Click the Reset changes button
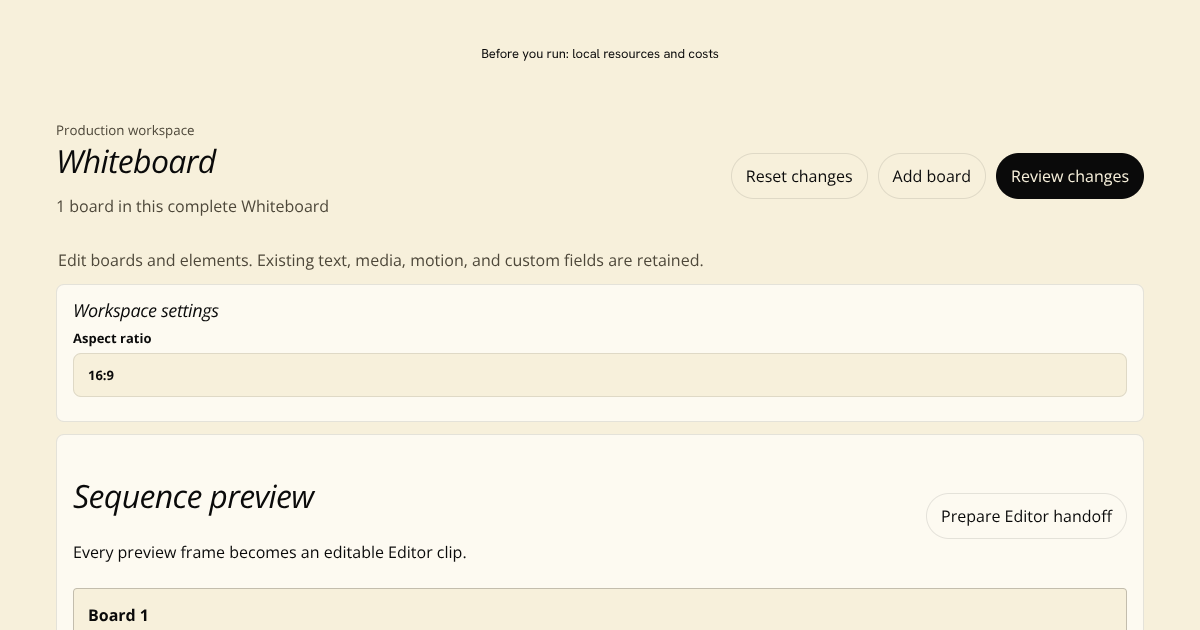 [x=799, y=176]
